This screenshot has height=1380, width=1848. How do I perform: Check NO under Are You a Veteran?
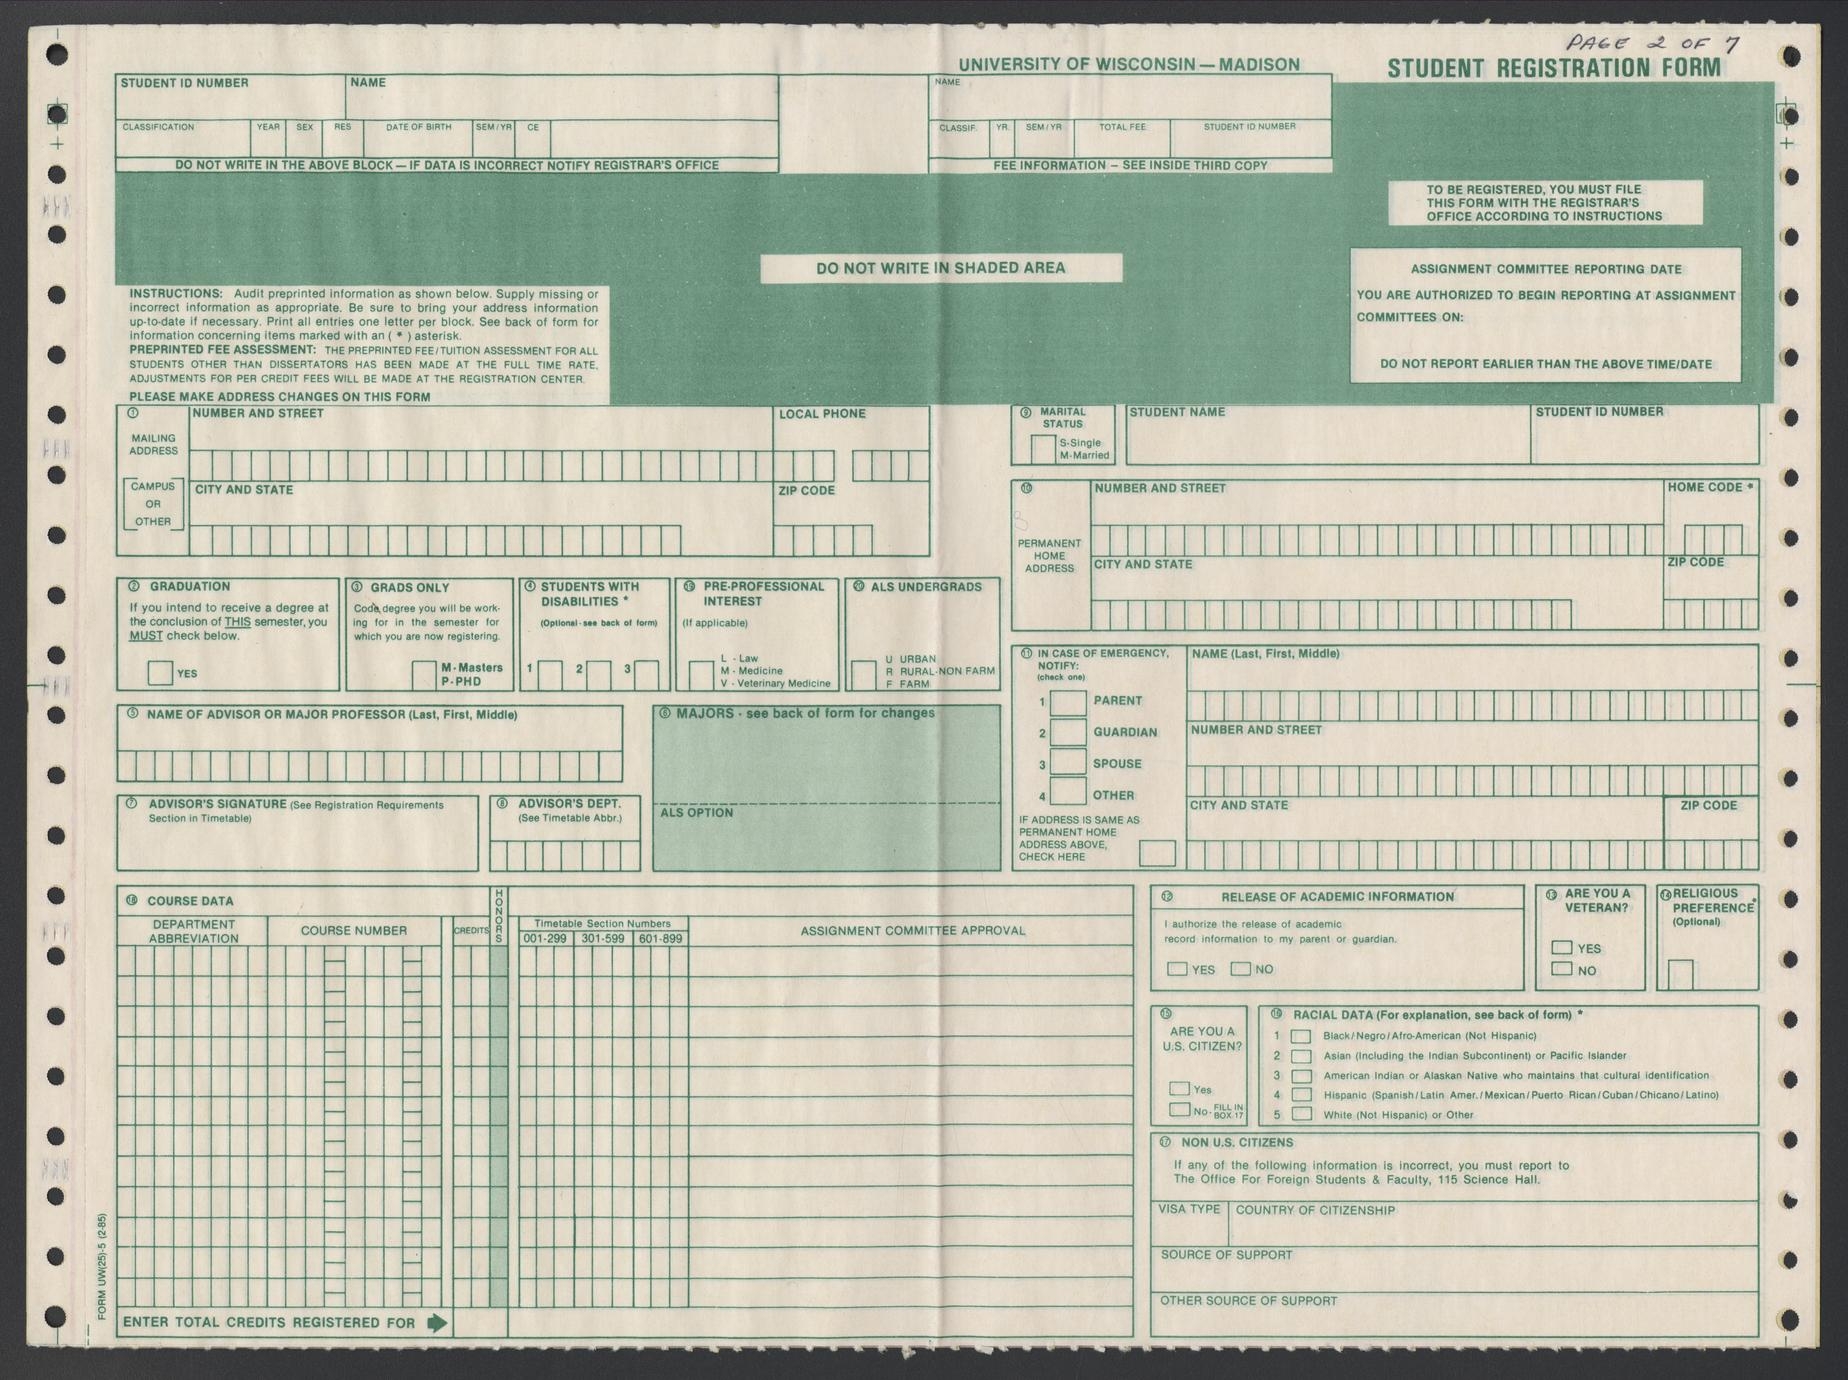pyautogui.click(x=1562, y=969)
